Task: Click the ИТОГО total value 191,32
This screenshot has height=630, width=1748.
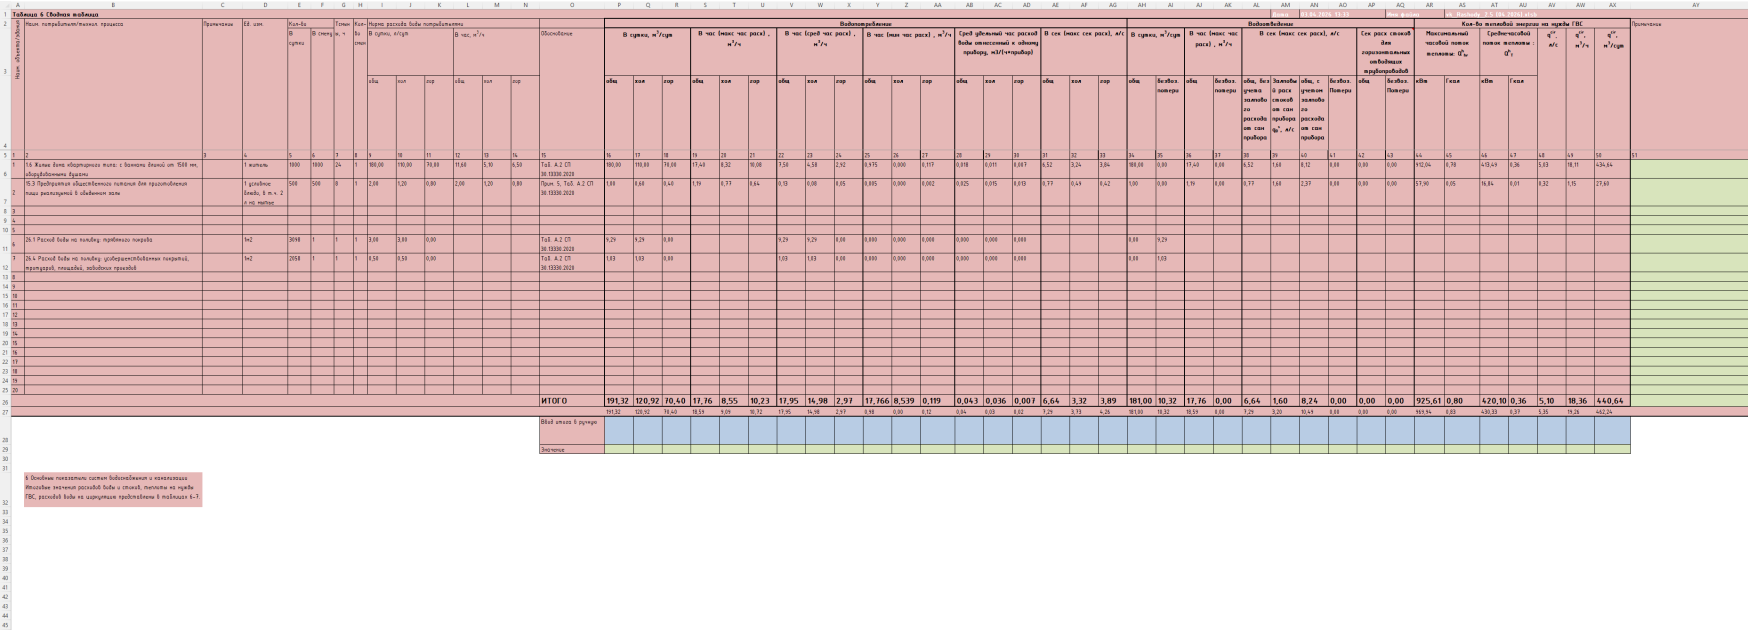Action: 618,401
